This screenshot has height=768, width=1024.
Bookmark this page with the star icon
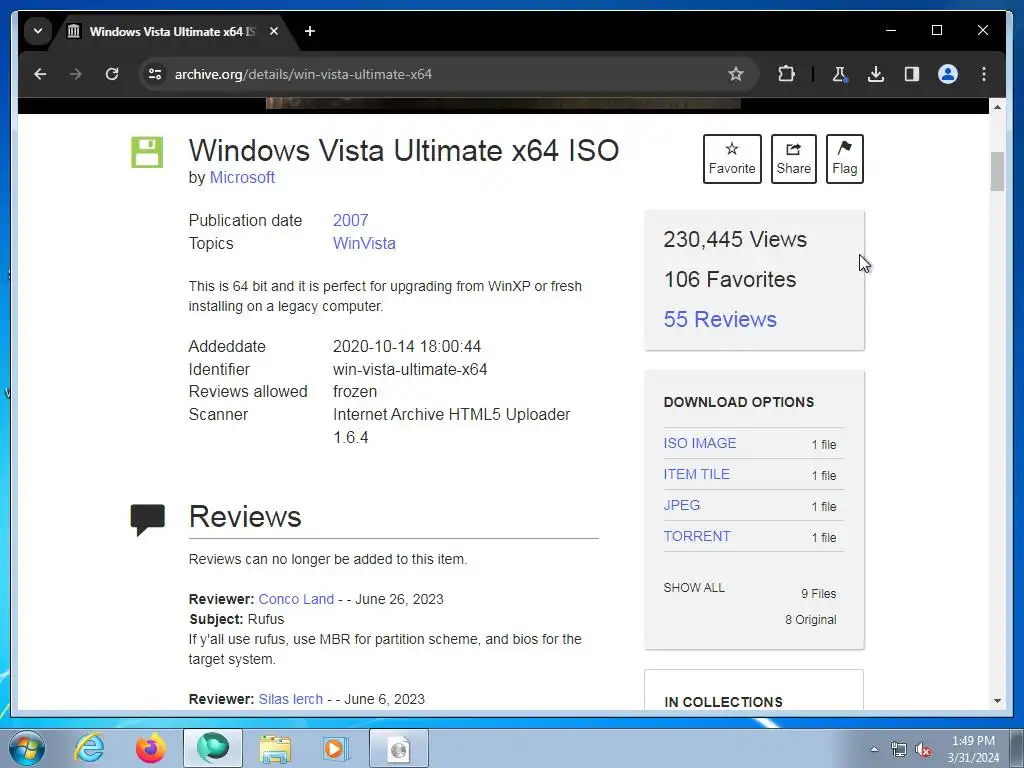(736, 74)
